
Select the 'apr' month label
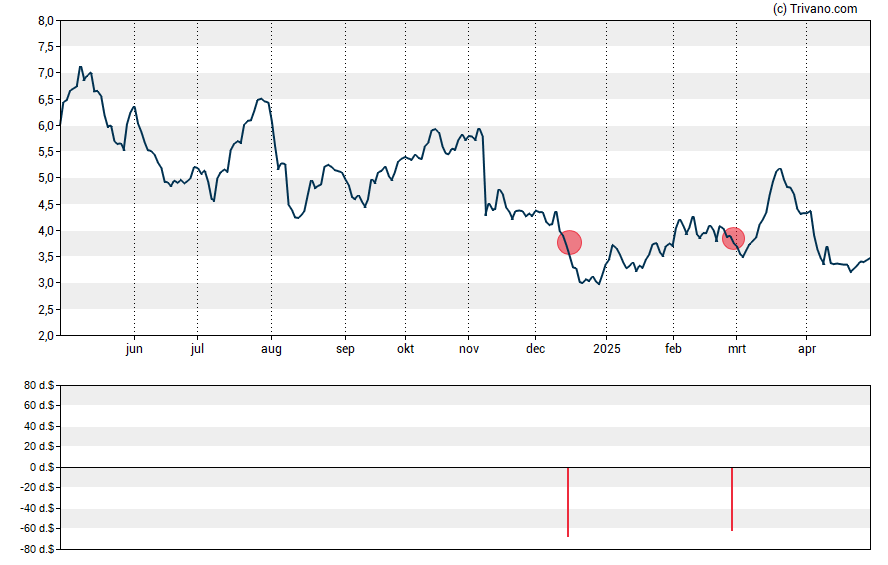(807, 349)
